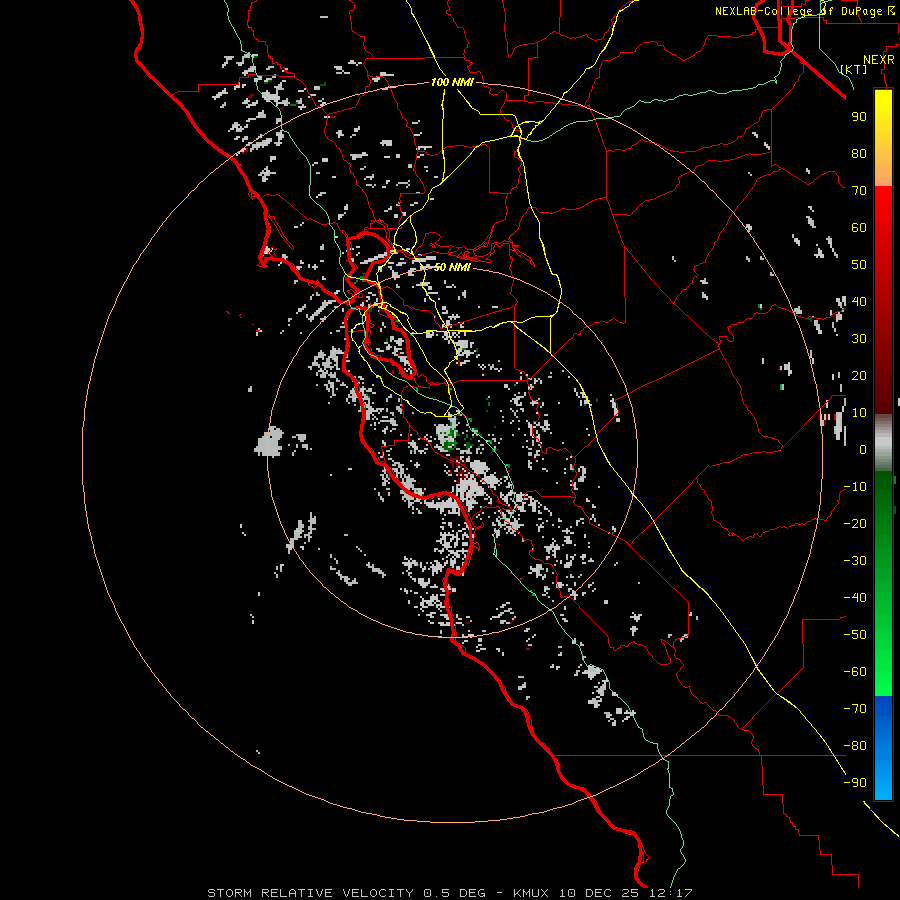Click the -20 value on velocity scale

pyautogui.click(x=855, y=523)
